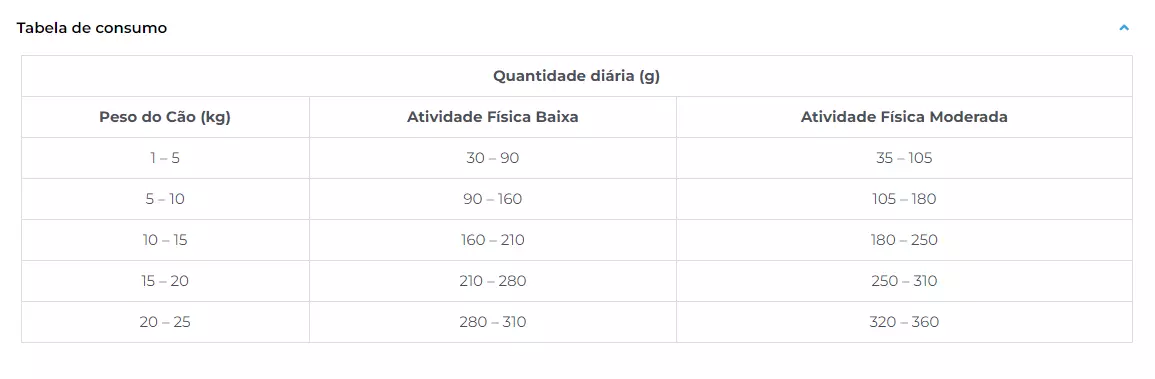Click the Atividade Física Moderada column header
The height and width of the screenshot is (379, 1155).
coord(905,117)
